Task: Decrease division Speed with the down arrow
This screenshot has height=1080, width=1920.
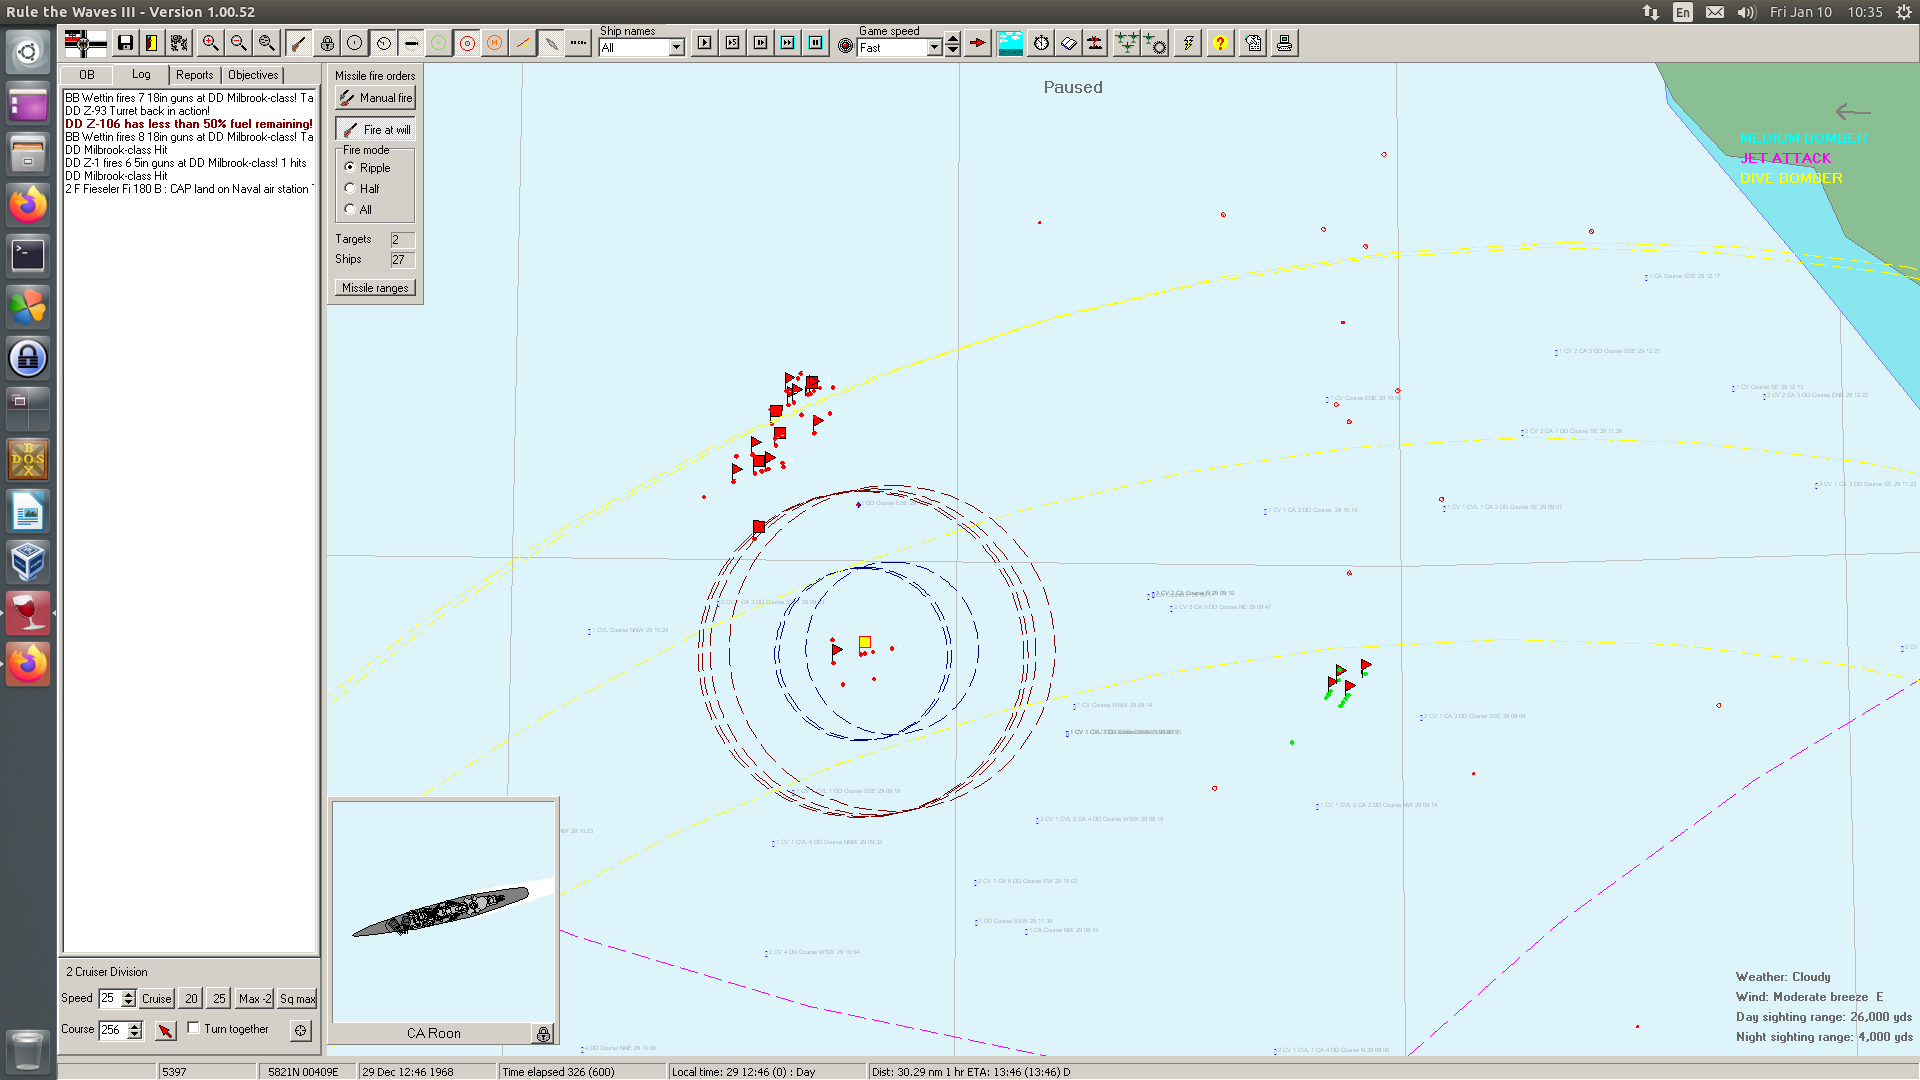Action: (x=128, y=1002)
